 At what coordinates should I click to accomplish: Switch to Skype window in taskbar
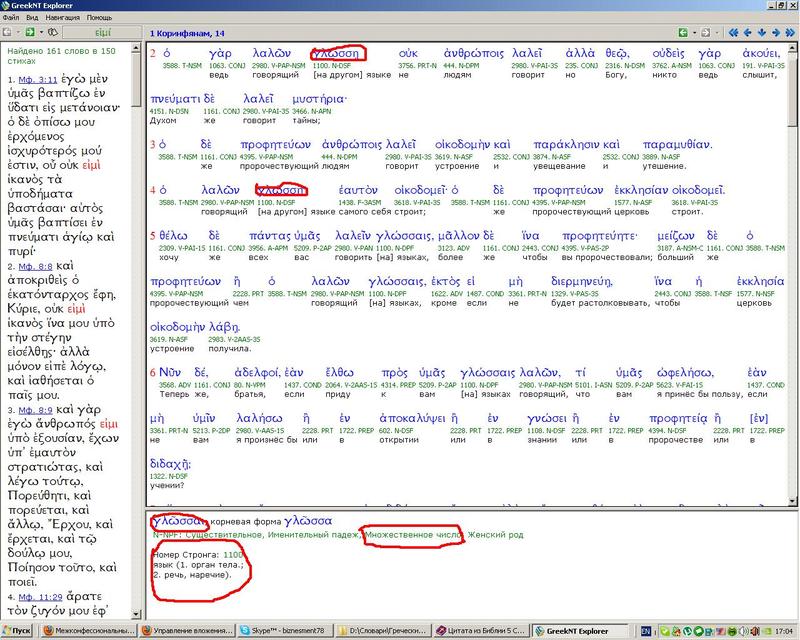click(282, 631)
